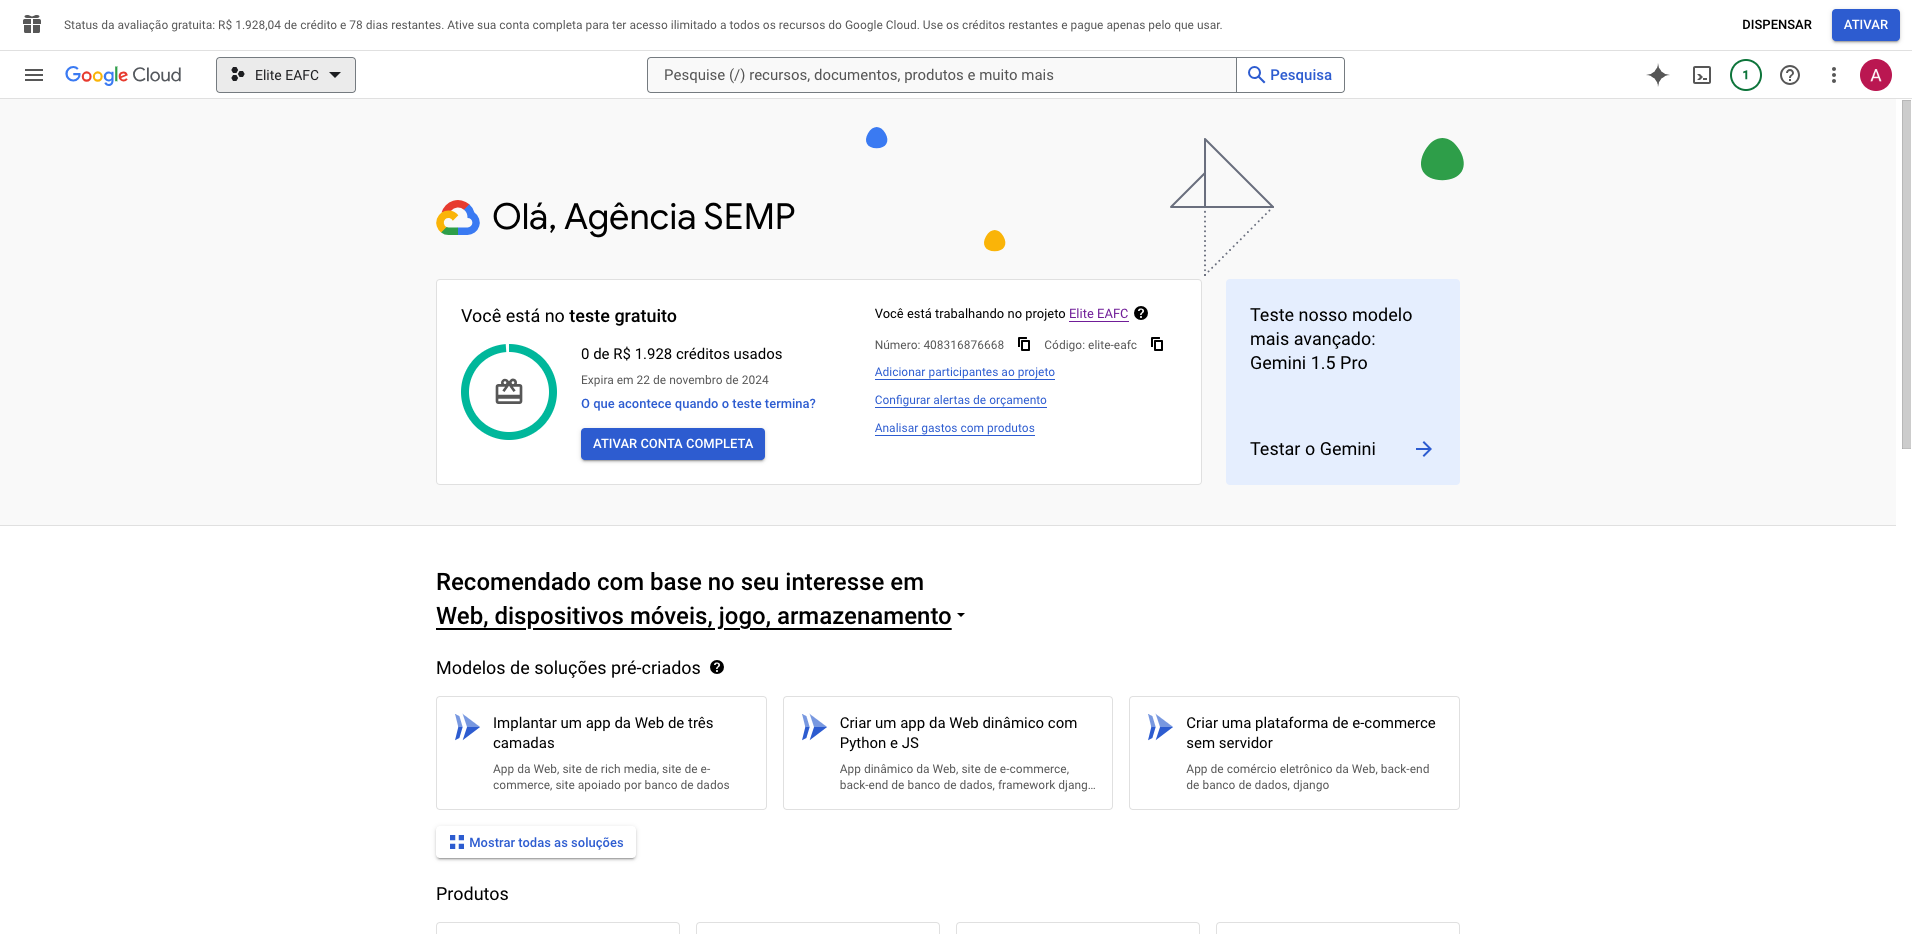Click the Pesquisa search button
The image size is (1912, 934).
coord(1290,75)
